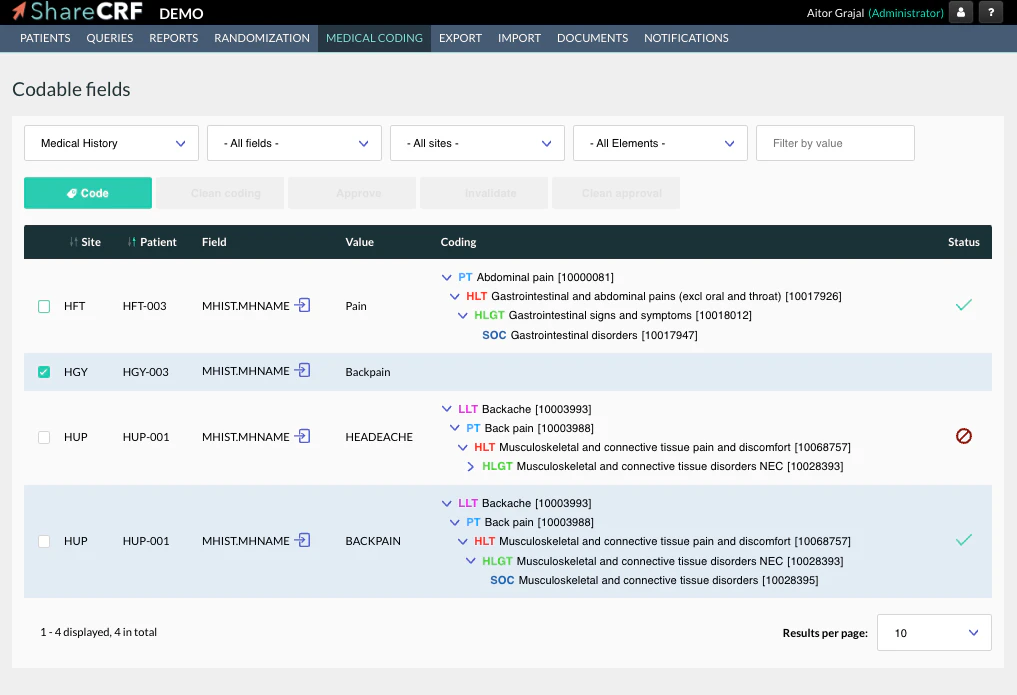Image resolution: width=1017 pixels, height=695 pixels.
Task: Click the 'Filter by value' input field
Action: point(835,143)
